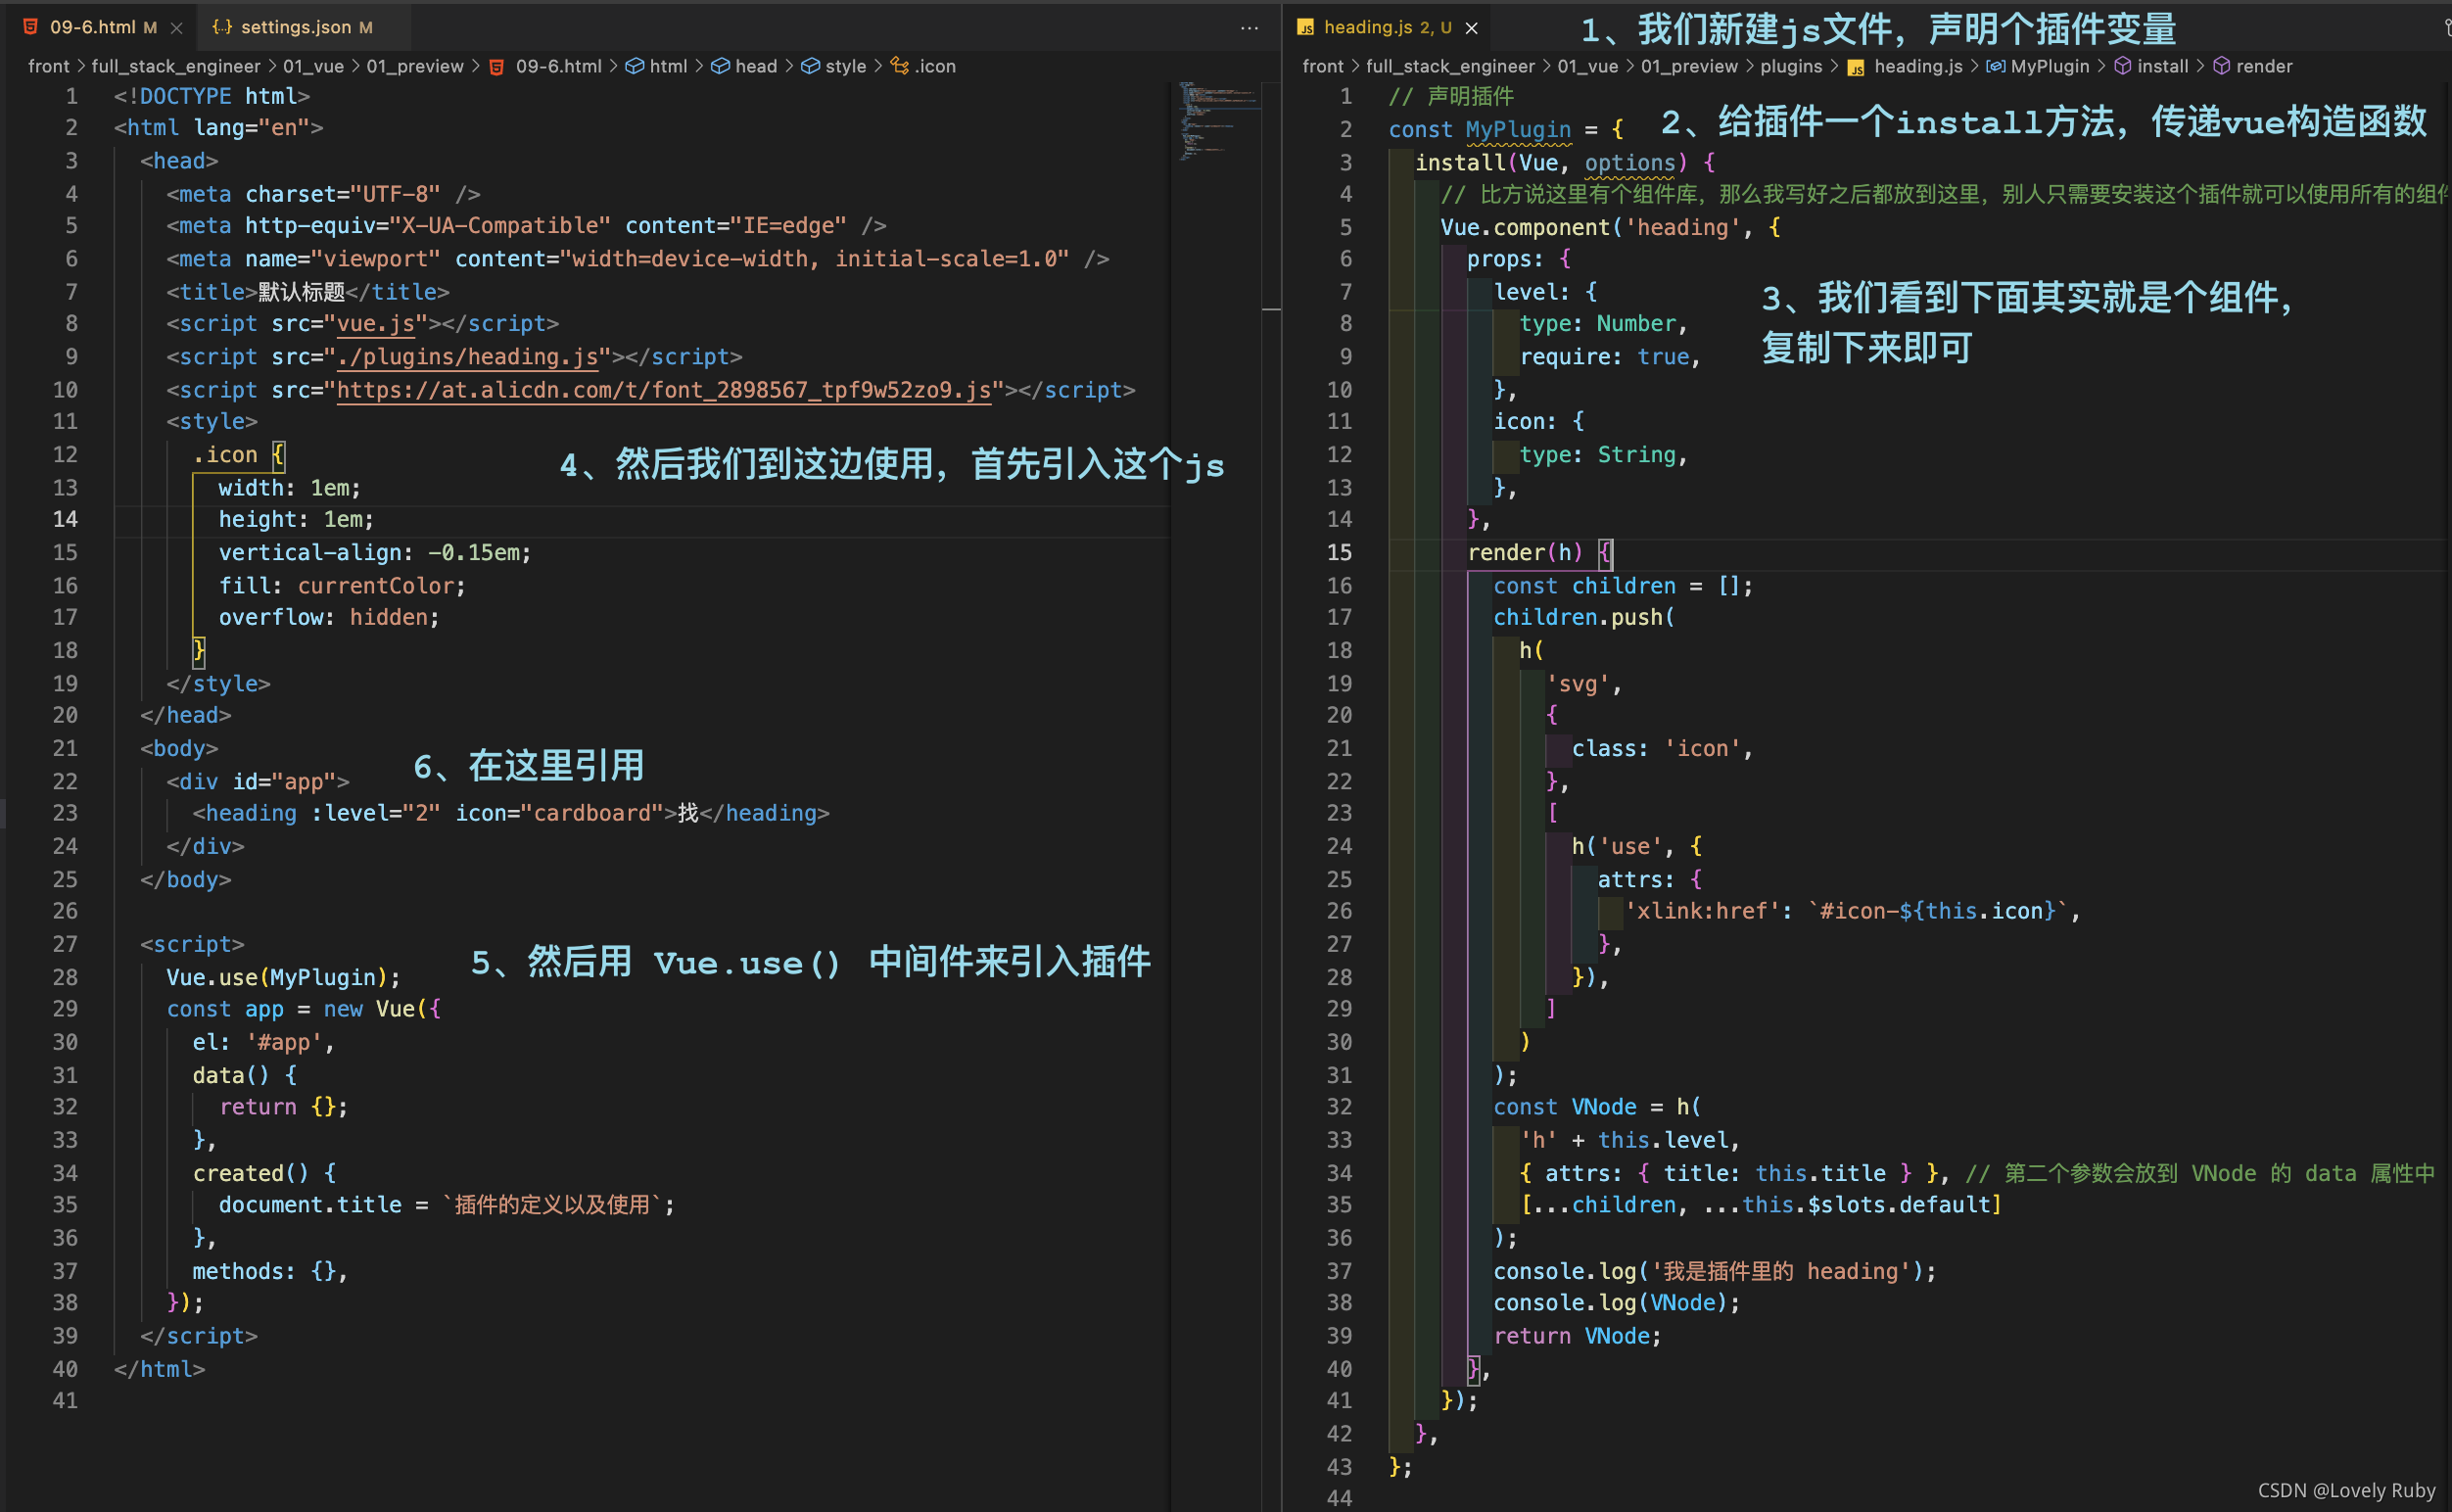Open the full_stack_engineer breadcrumb in right editor
The image size is (2452, 1512).
1449,66
